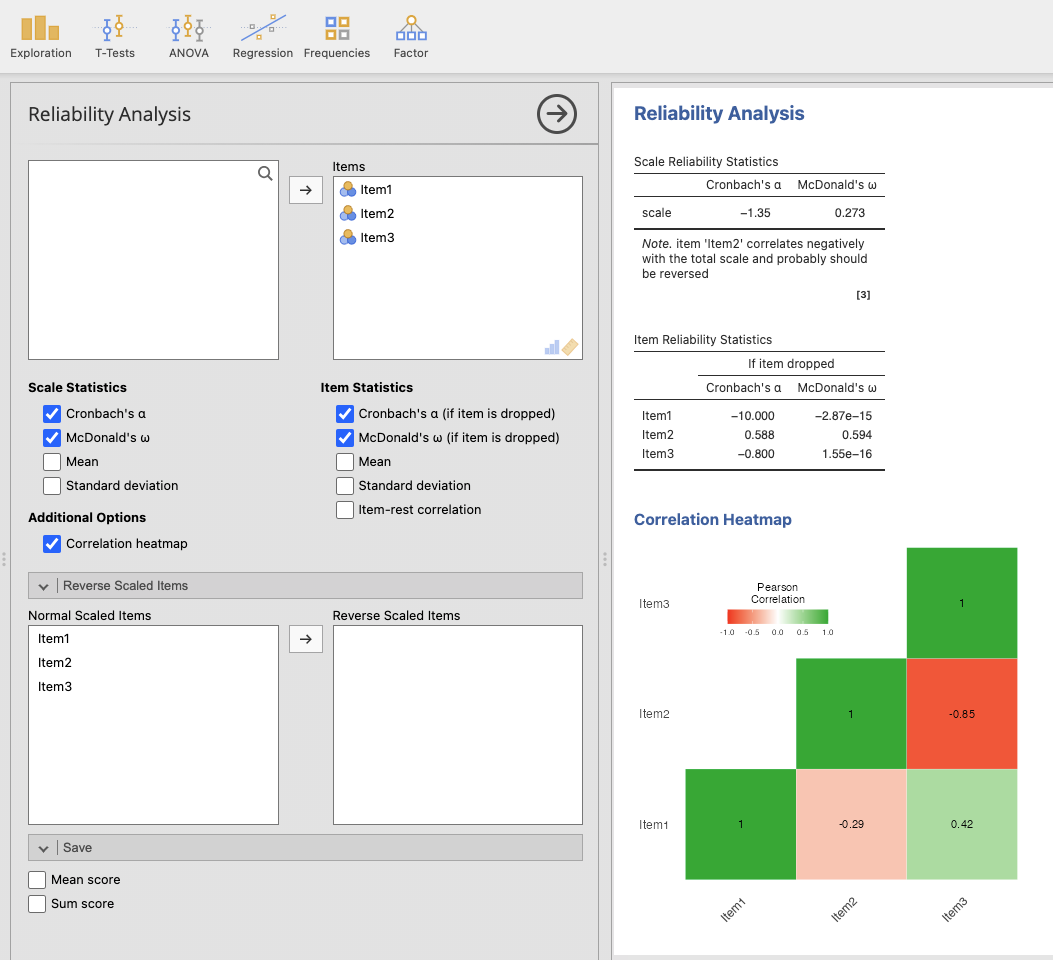
Task: Disable the Correlation heatmap option
Action: click(x=52, y=544)
